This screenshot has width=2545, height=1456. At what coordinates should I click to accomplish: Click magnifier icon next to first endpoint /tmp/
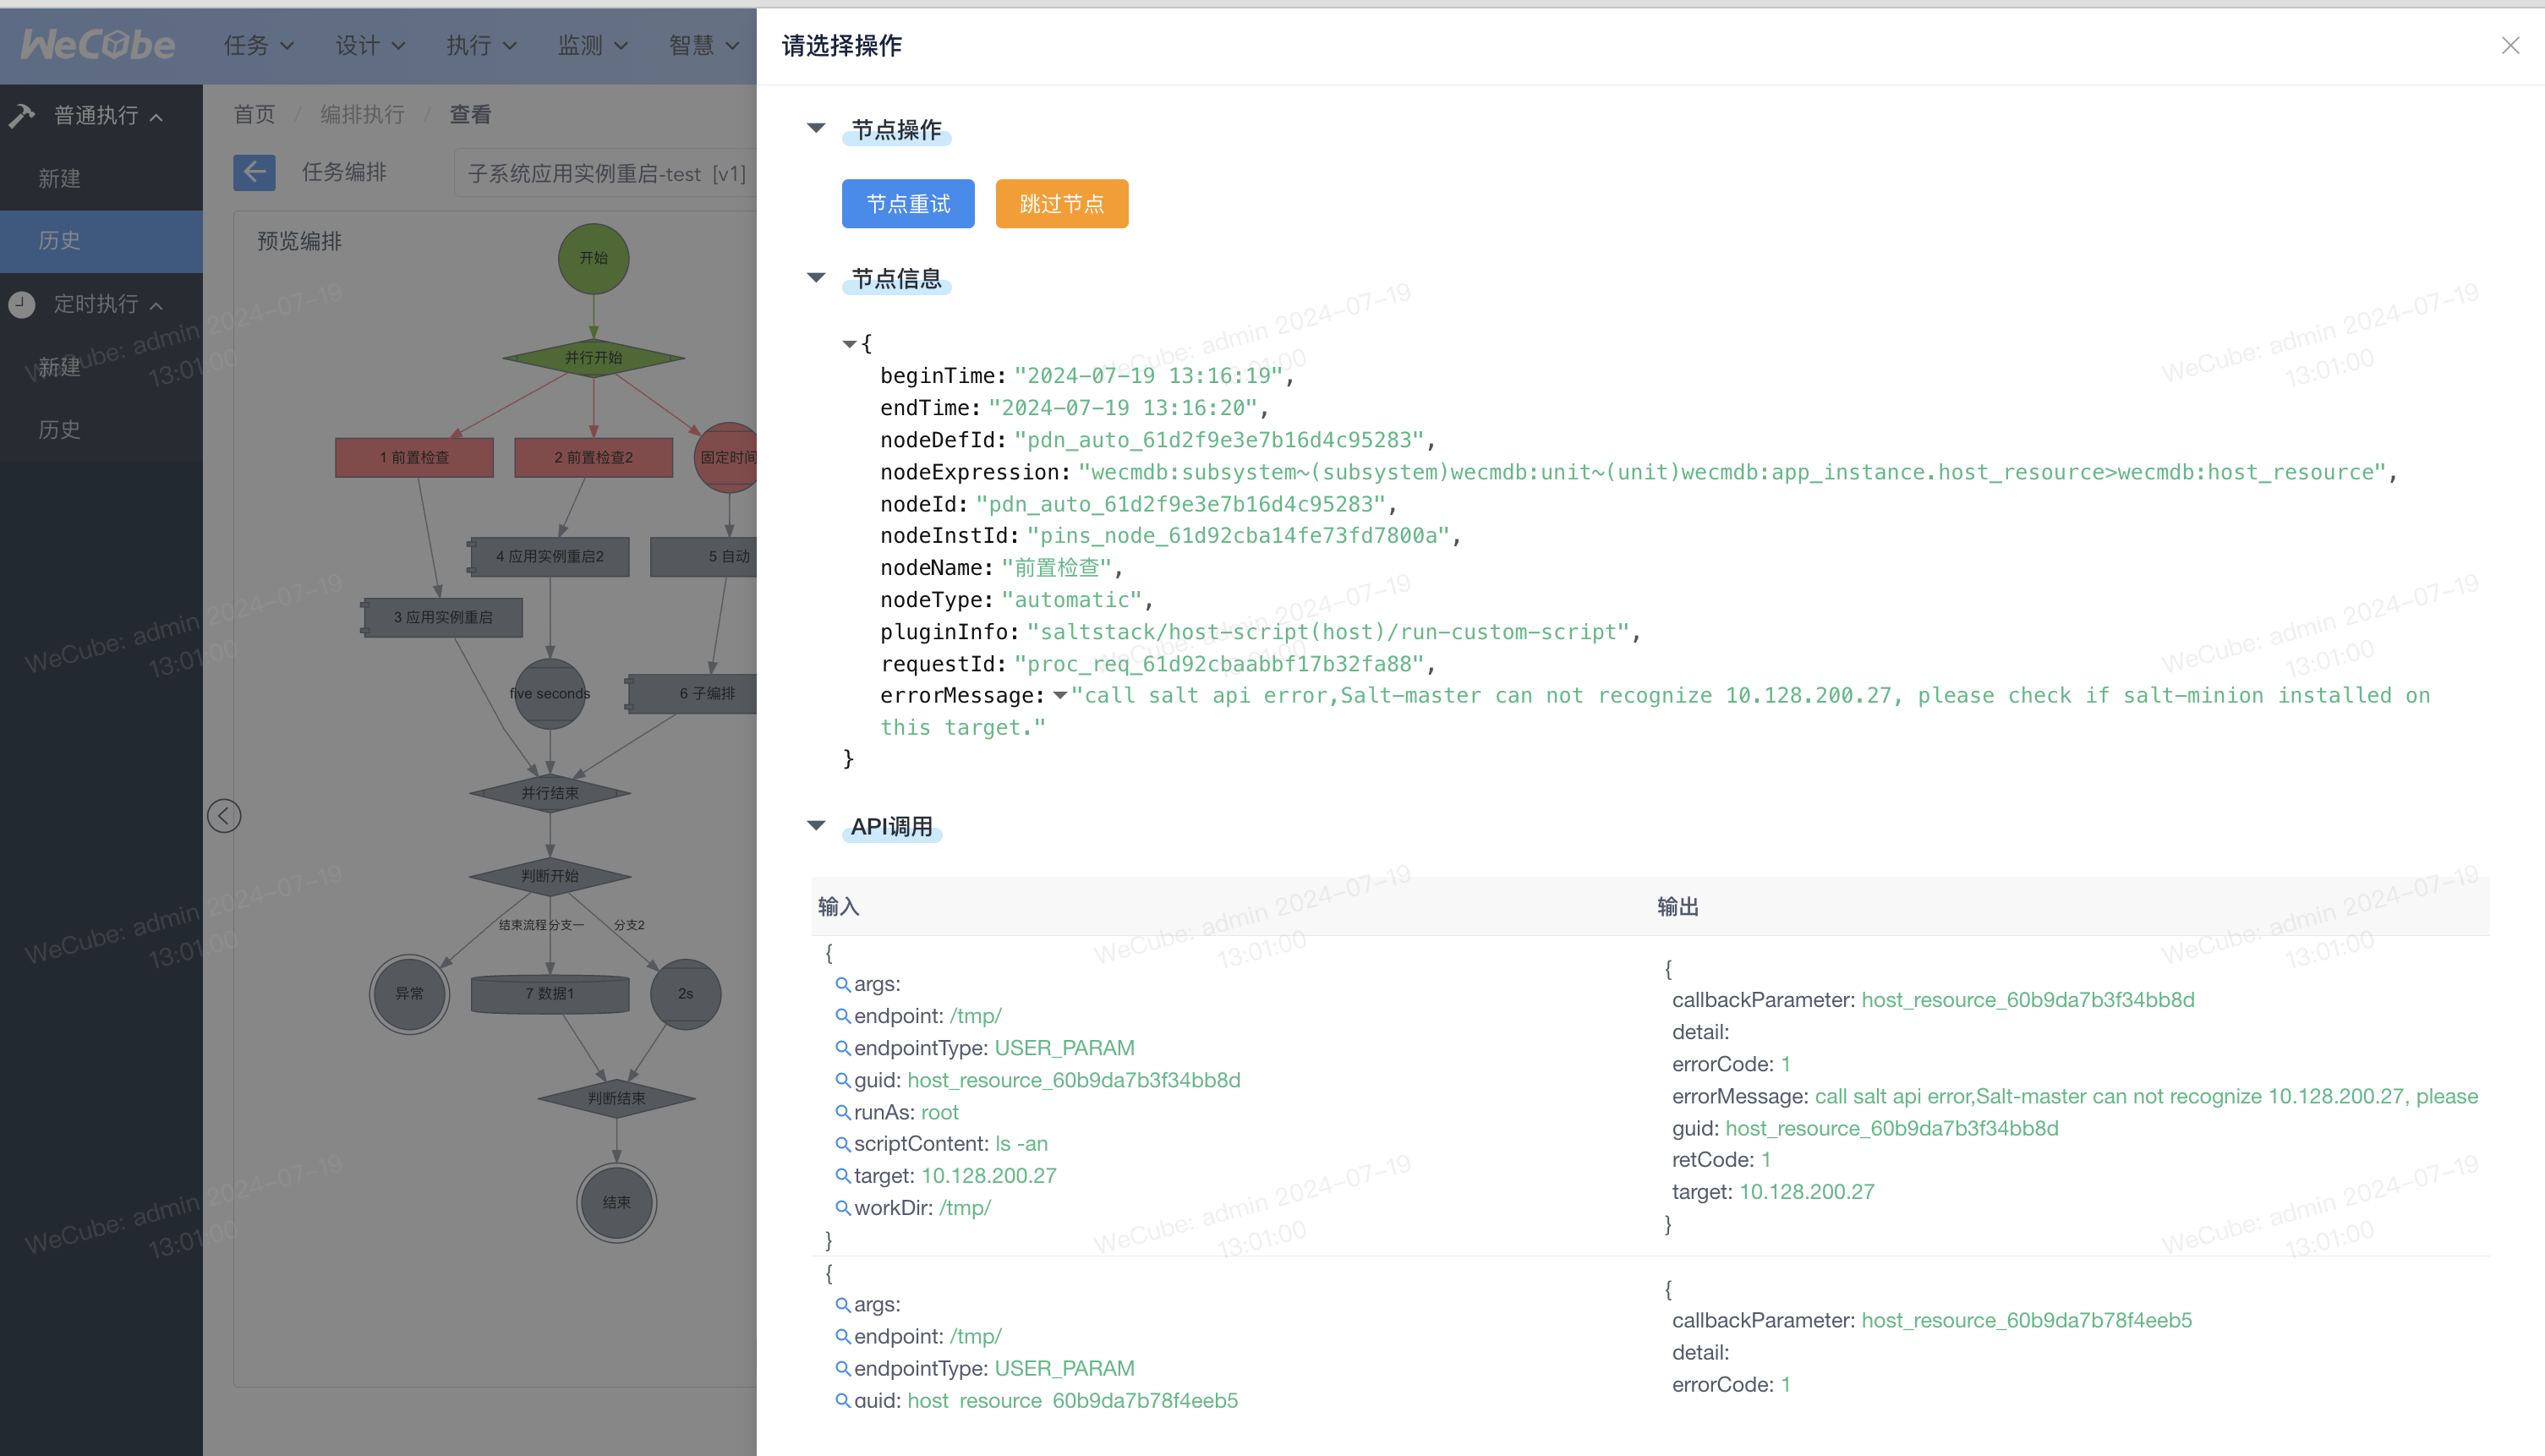point(843,1016)
